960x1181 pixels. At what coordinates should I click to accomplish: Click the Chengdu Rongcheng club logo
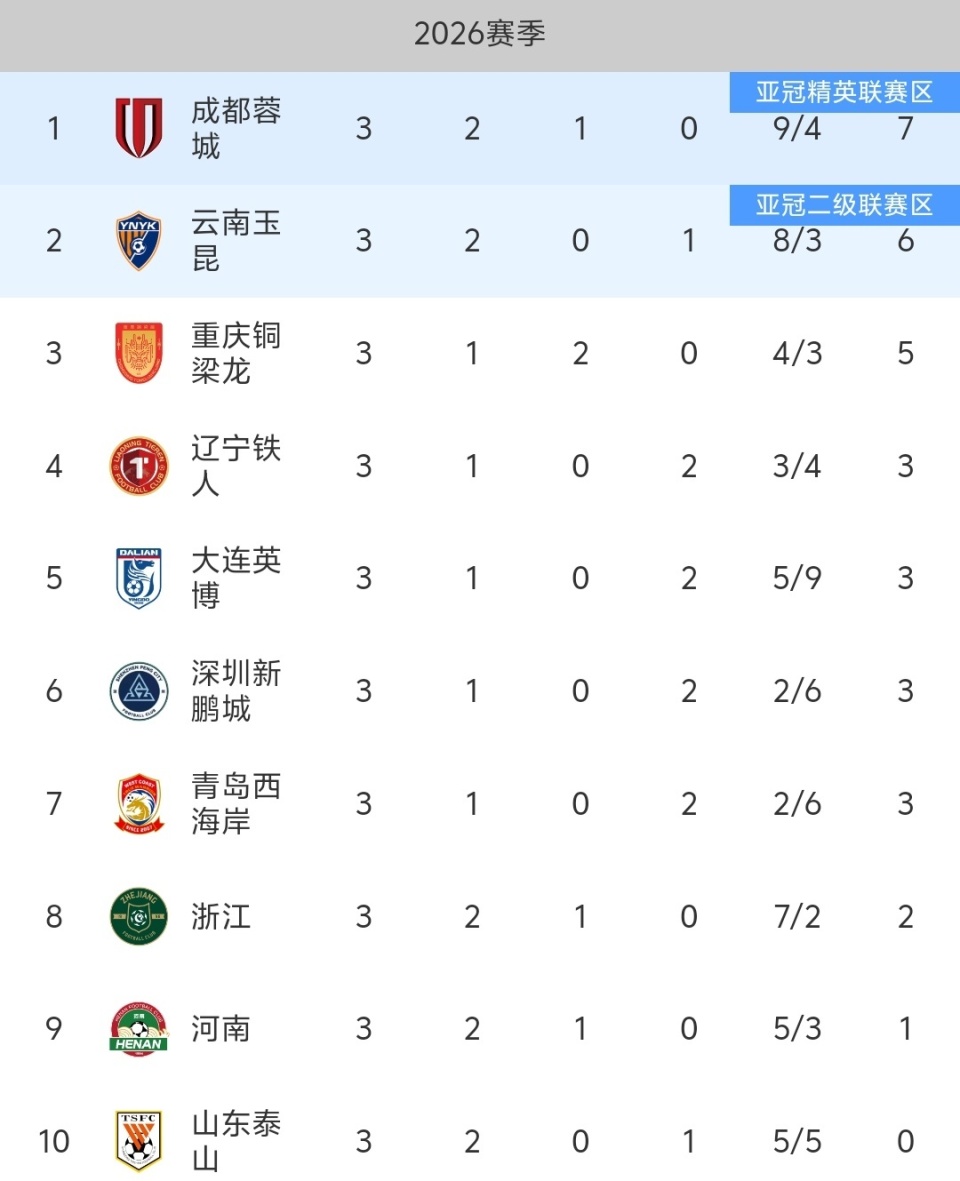click(138, 128)
